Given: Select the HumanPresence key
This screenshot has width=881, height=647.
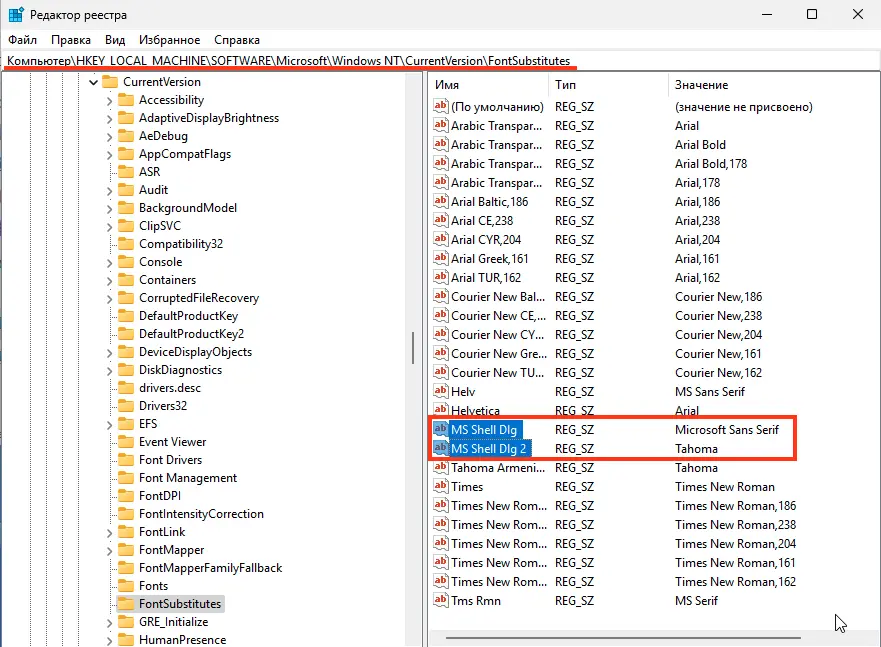Looking at the screenshot, I should [183, 640].
